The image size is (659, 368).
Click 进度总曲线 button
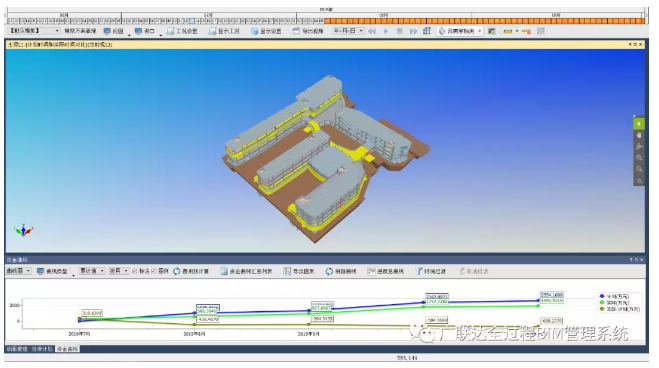pos(386,271)
